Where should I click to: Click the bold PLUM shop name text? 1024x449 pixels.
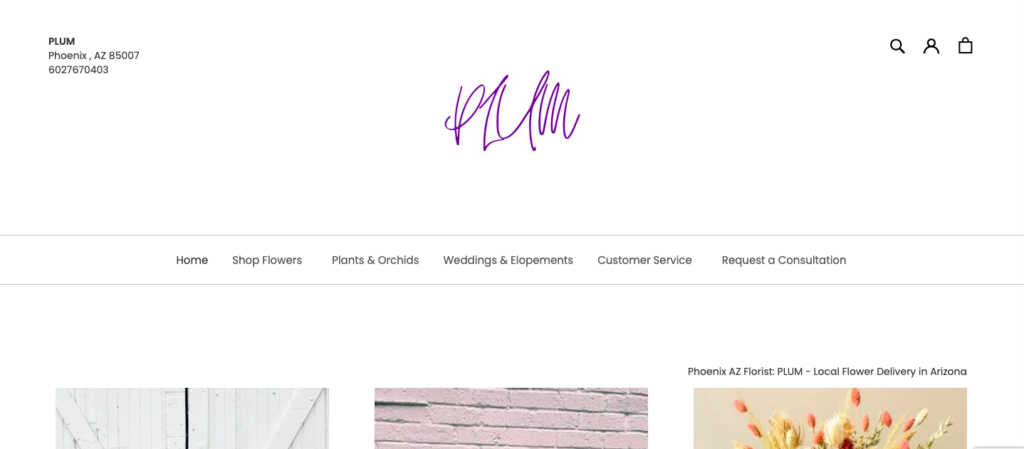[x=61, y=41]
